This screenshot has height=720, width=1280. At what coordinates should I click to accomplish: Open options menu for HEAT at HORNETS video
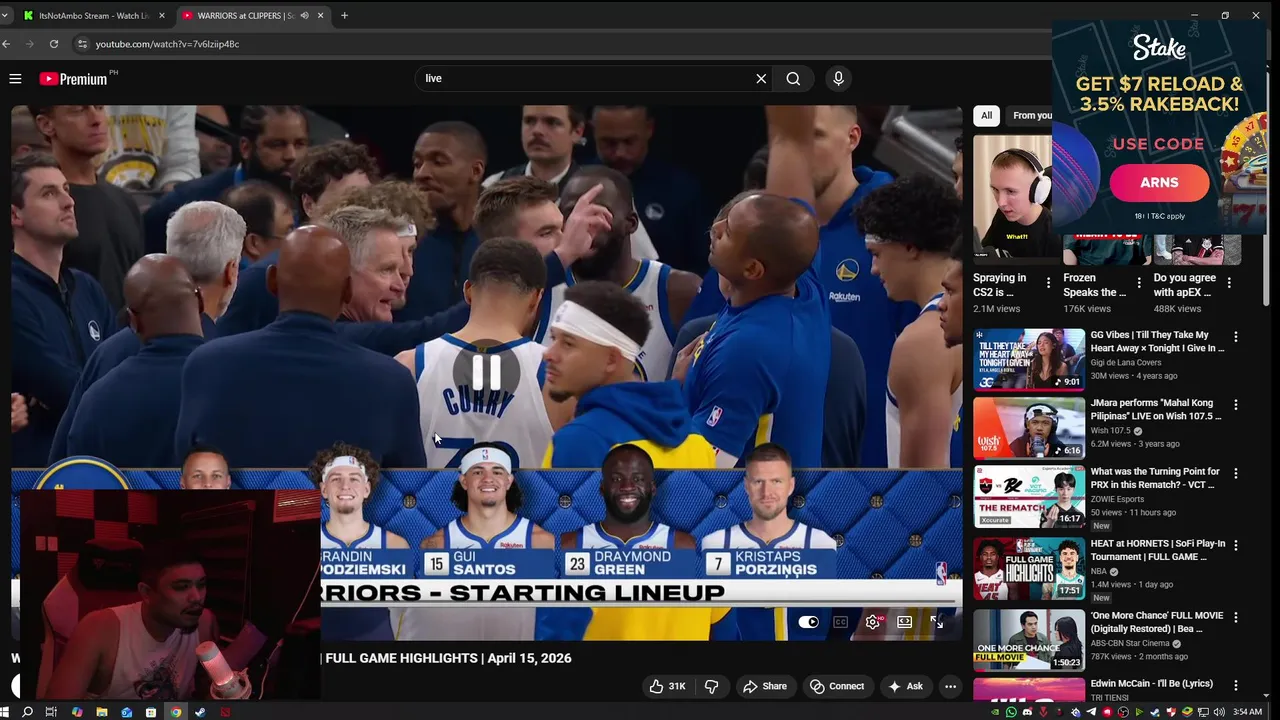1236,545
